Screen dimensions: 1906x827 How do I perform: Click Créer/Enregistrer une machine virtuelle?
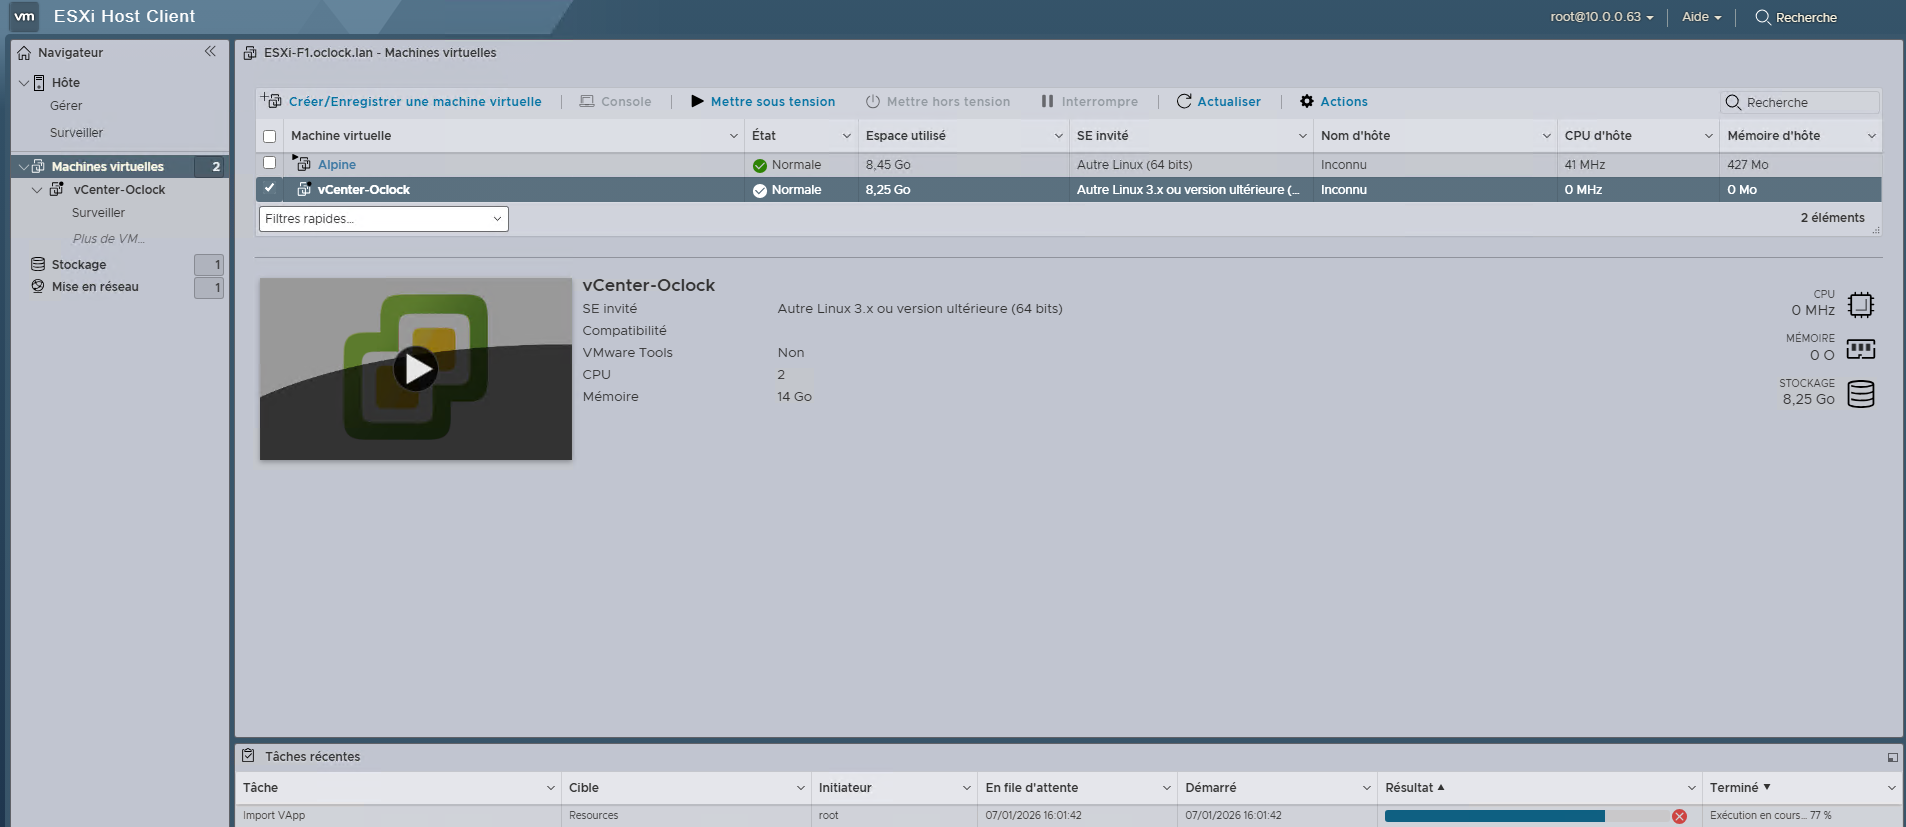click(414, 102)
